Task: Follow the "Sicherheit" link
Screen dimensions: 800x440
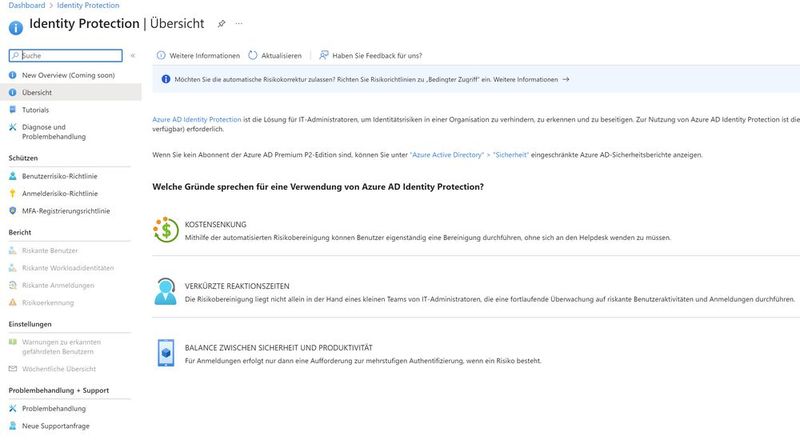Action: click(x=511, y=155)
